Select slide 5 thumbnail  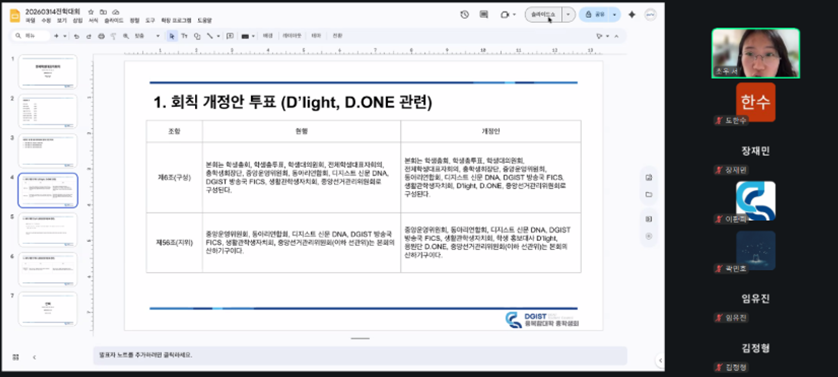48,230
